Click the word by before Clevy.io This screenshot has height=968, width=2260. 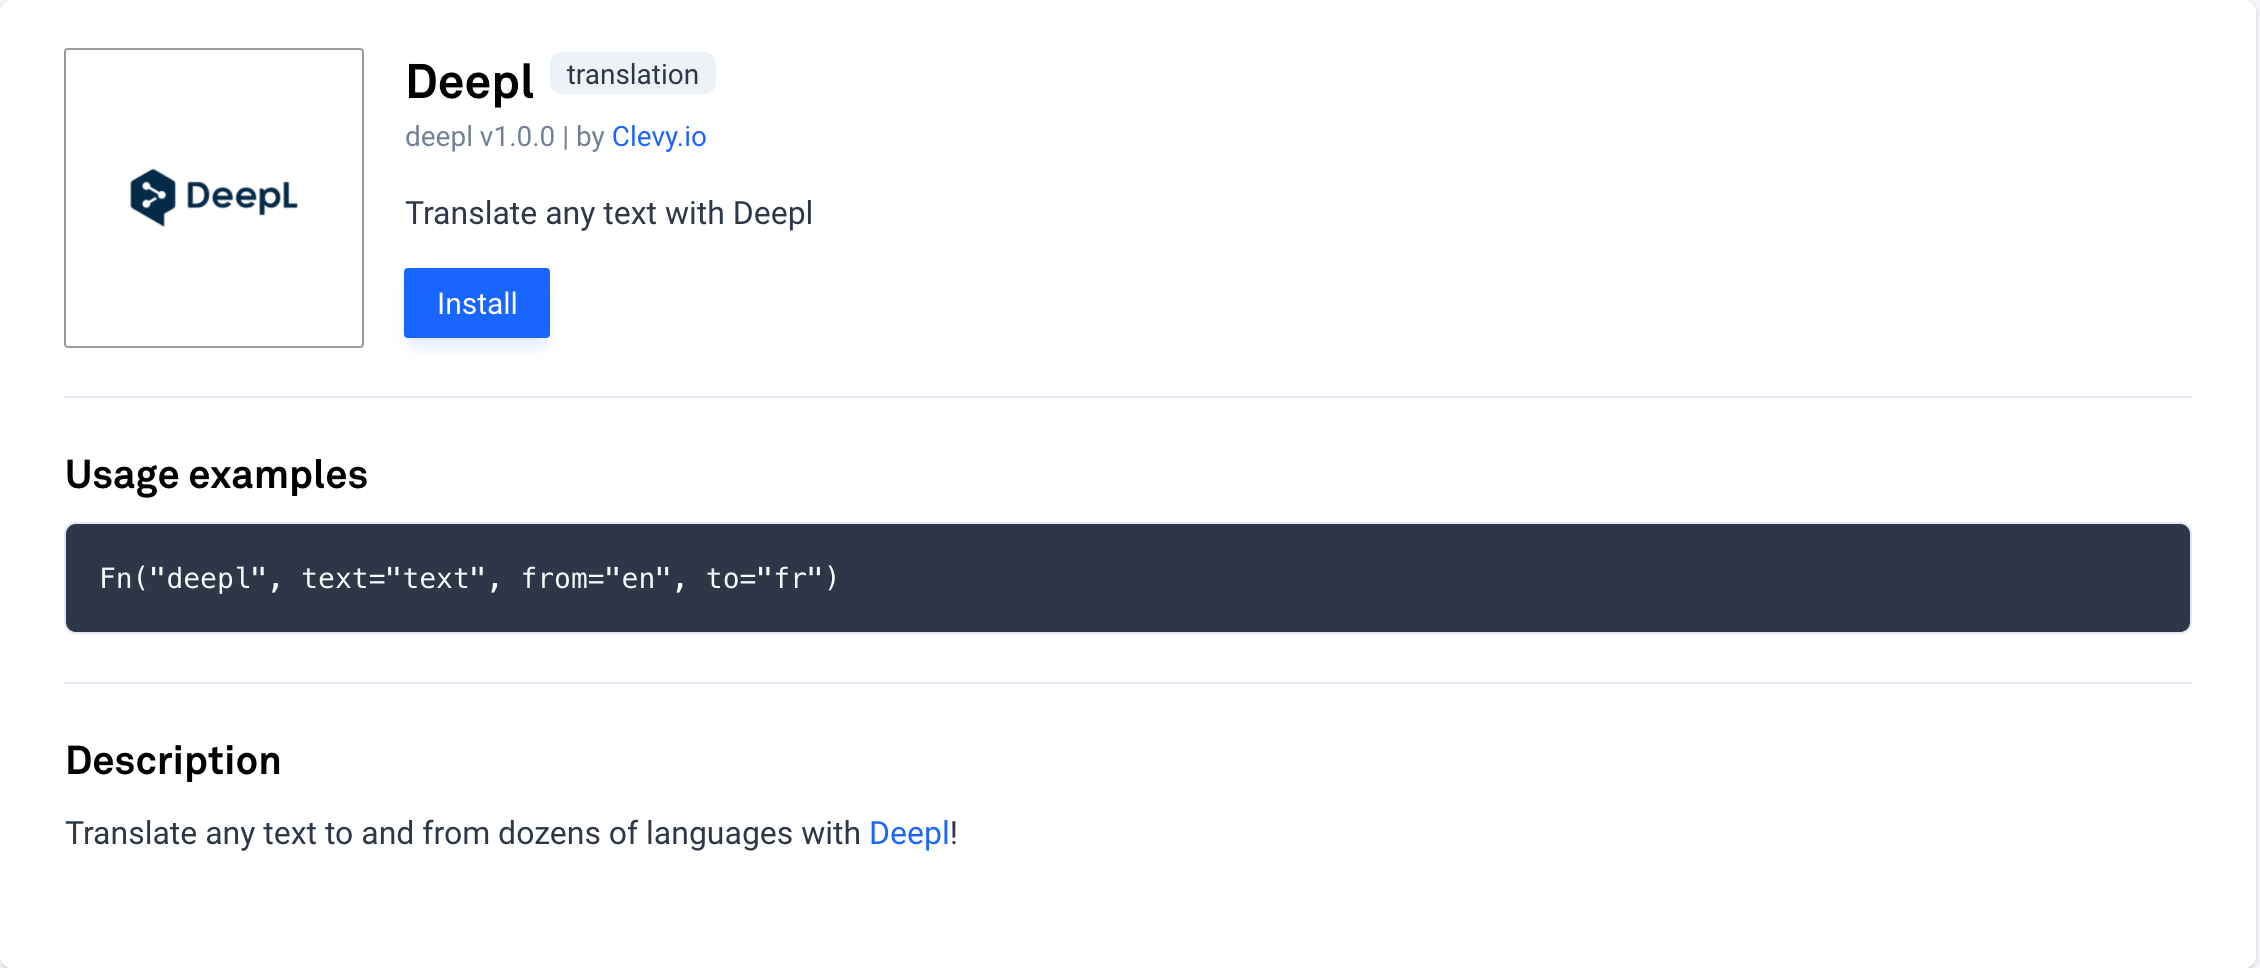pos(590,136)
